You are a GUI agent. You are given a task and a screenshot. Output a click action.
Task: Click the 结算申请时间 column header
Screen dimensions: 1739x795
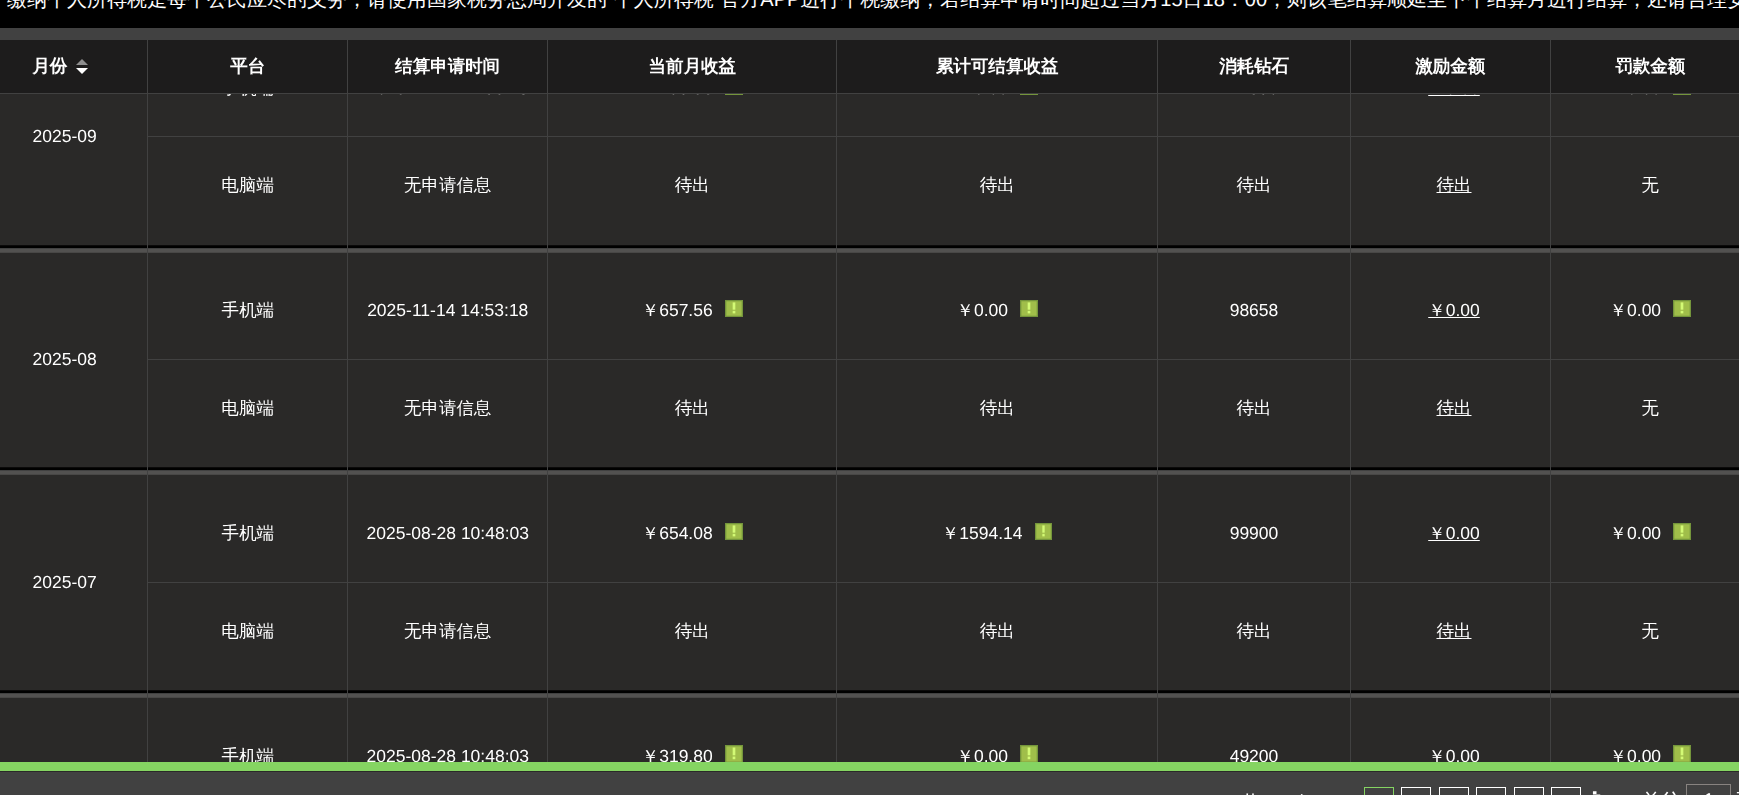[x=447, y=67]
